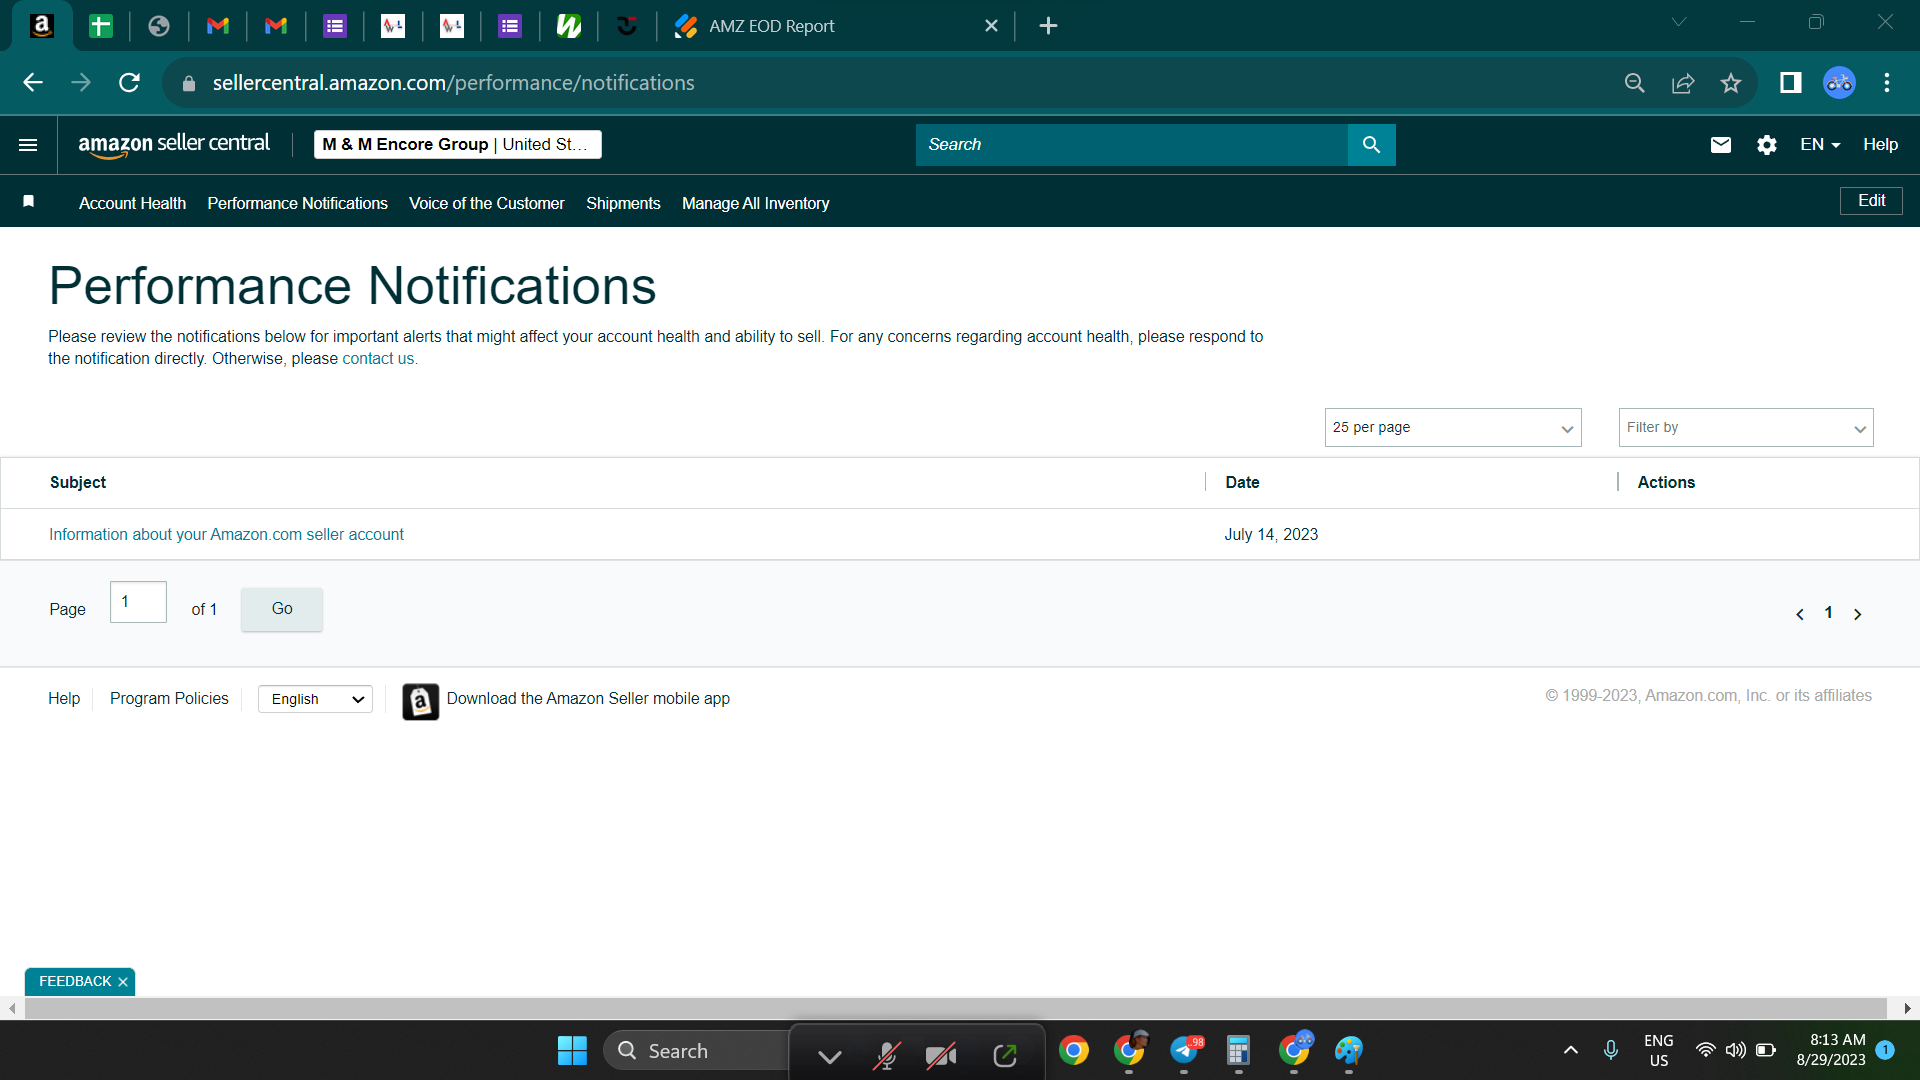
Task: Open Information about your Amazon.com seller account
Action: point(226,535)
